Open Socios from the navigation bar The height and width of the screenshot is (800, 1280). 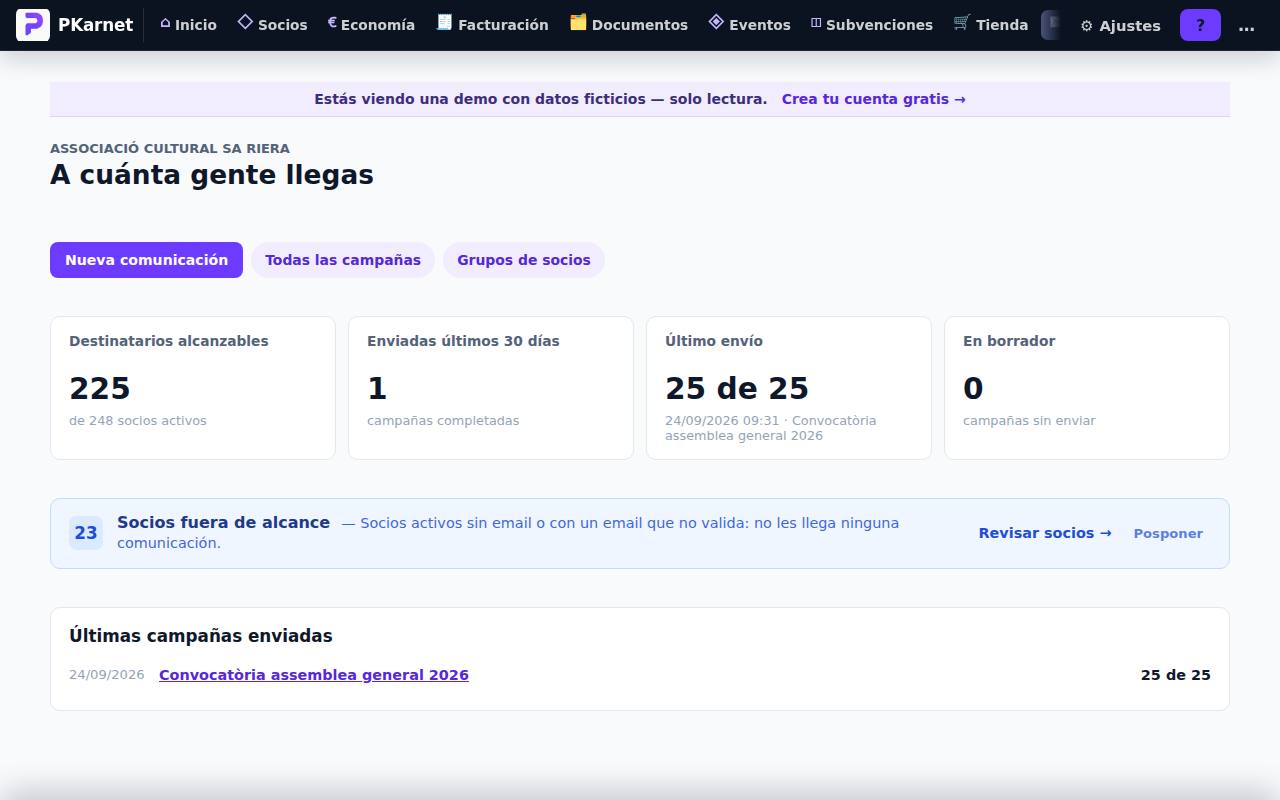pyautogui.click(x=272, y=25)
